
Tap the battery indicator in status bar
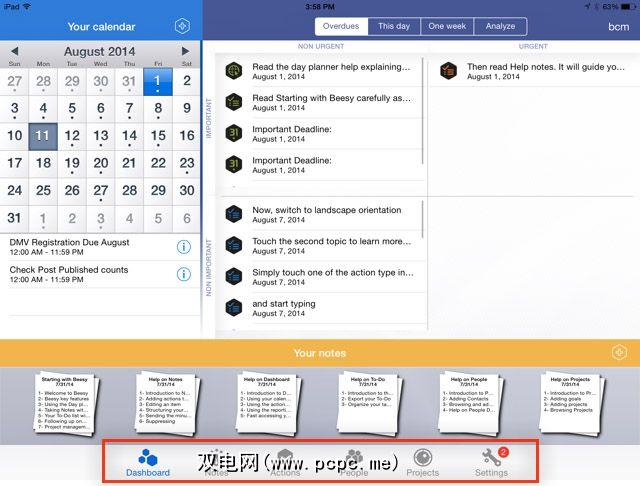tap(627, 7)
